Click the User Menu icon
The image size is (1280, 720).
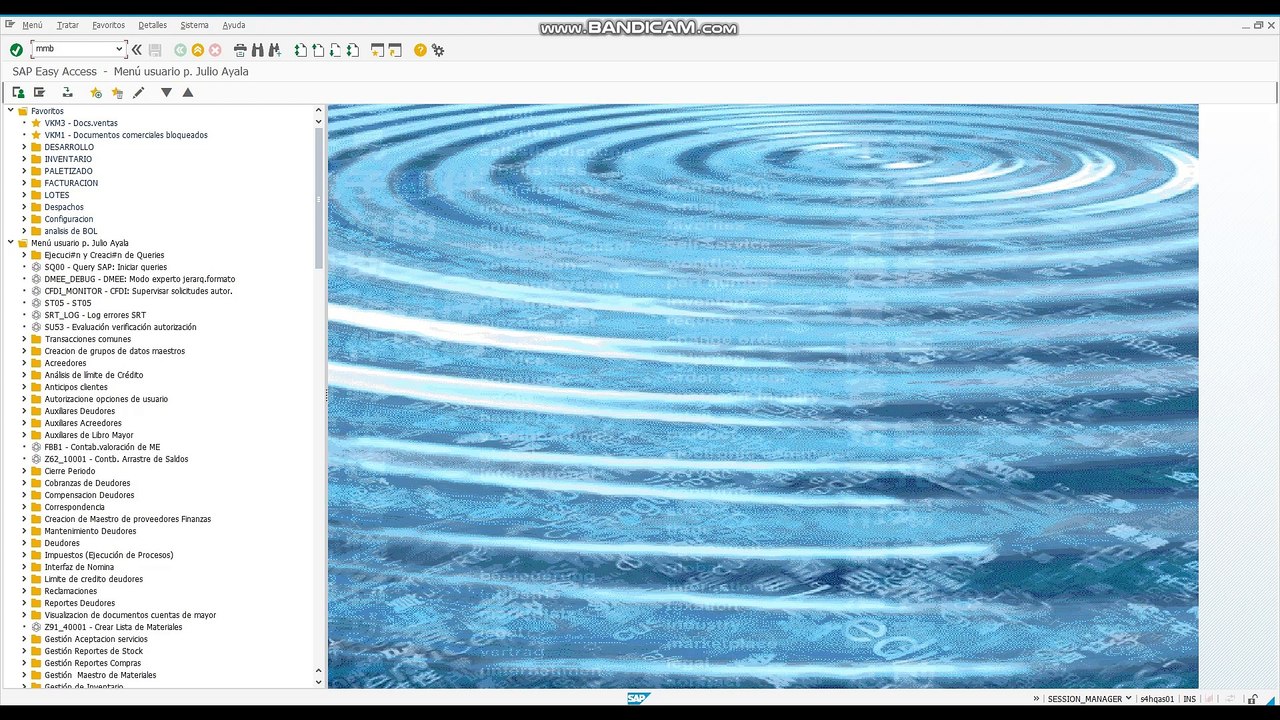[18, 92]
